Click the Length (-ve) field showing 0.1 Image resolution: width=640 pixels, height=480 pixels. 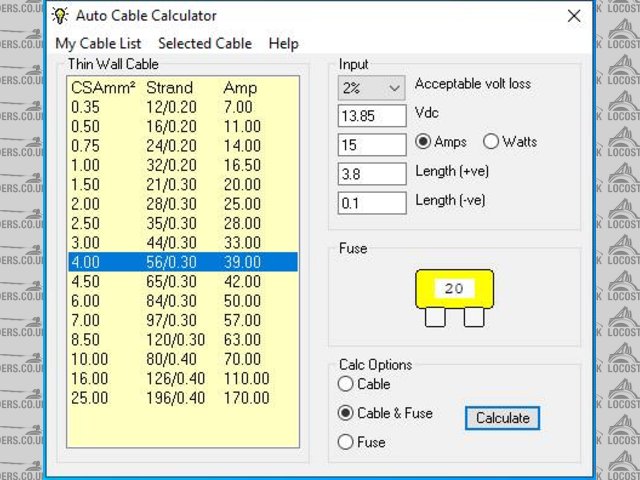[372, 203]
